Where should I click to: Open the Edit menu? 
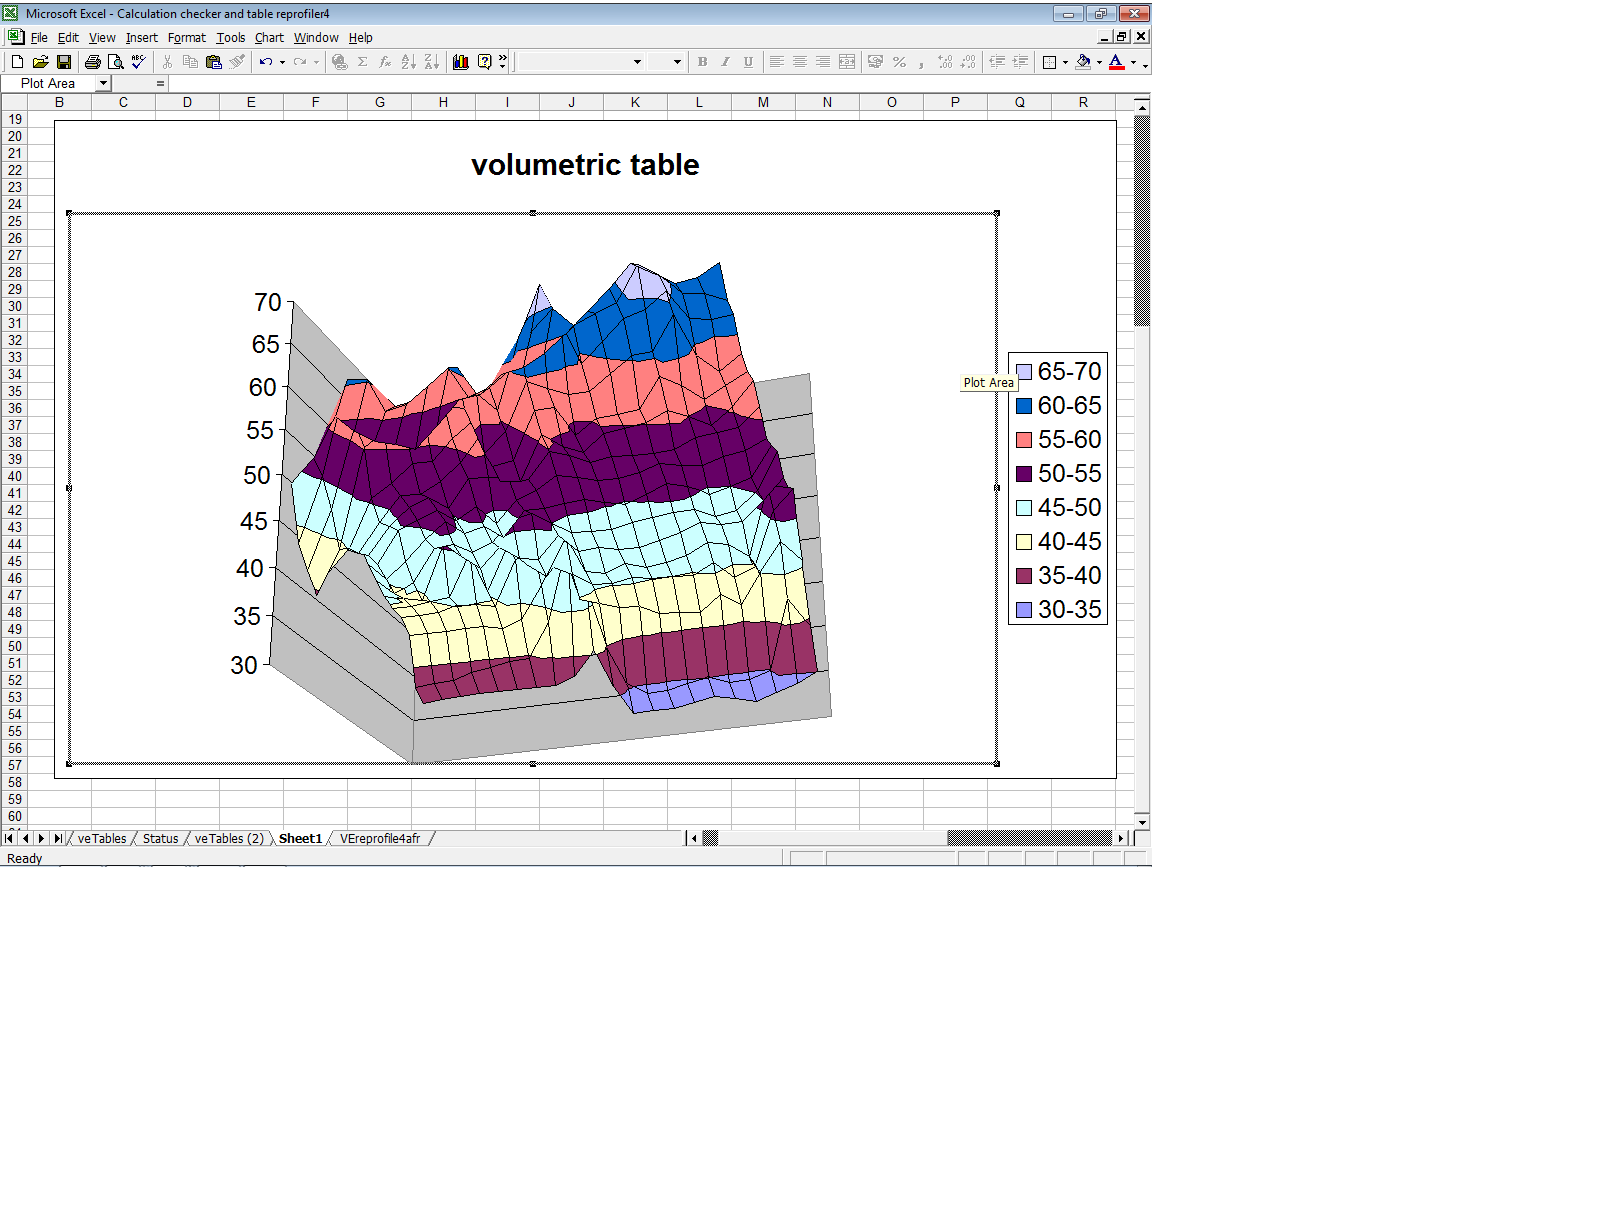tap(68, 38)
